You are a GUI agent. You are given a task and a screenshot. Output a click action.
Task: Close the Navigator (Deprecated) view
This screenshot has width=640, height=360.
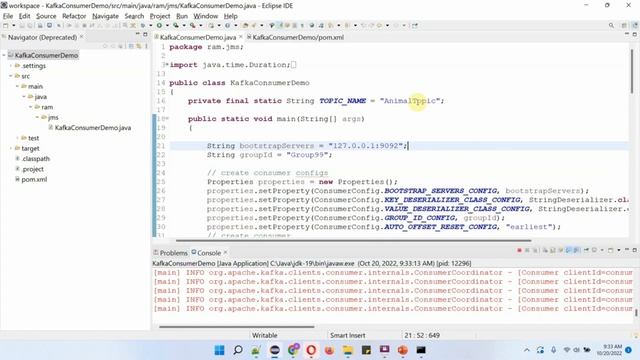[81, 37]
